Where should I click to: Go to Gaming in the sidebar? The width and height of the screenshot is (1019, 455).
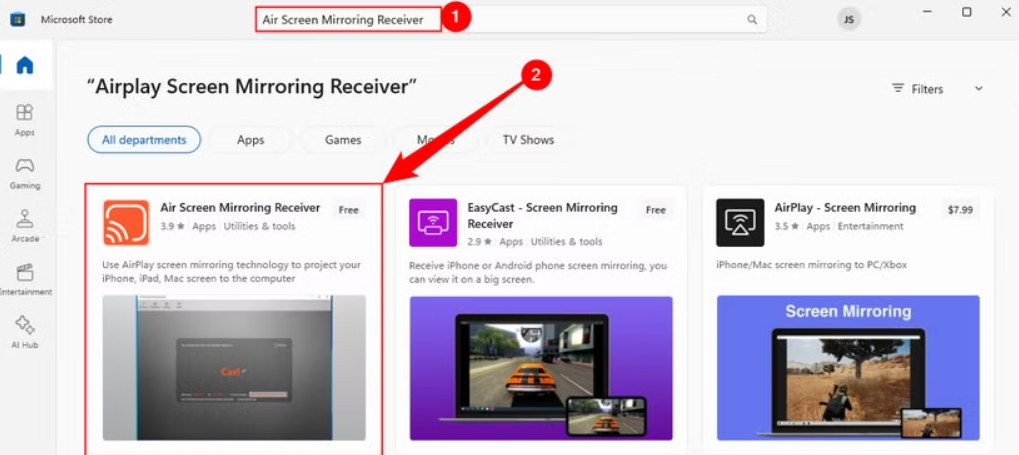click(x=24, y=172)
